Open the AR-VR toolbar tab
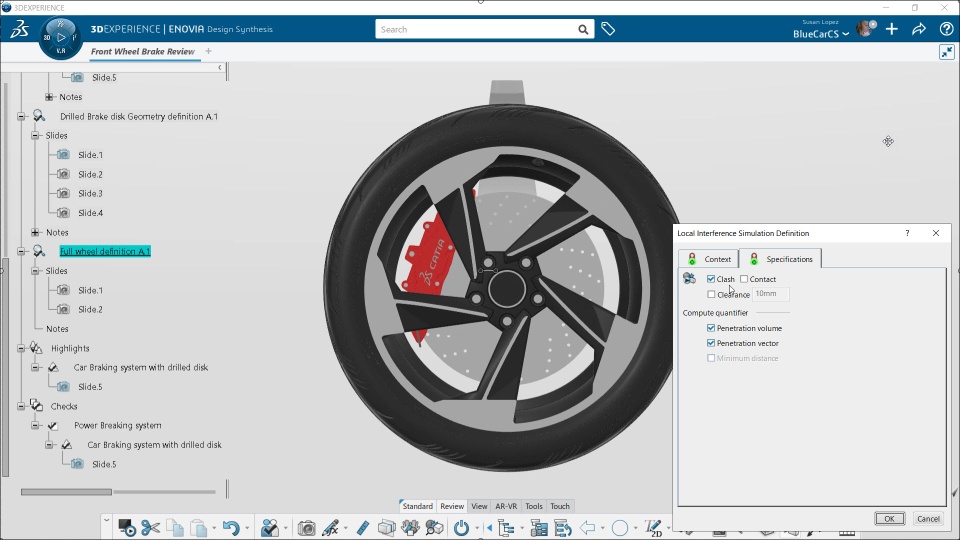The height and width of the screenshot is (540, 960). (506, 506)
